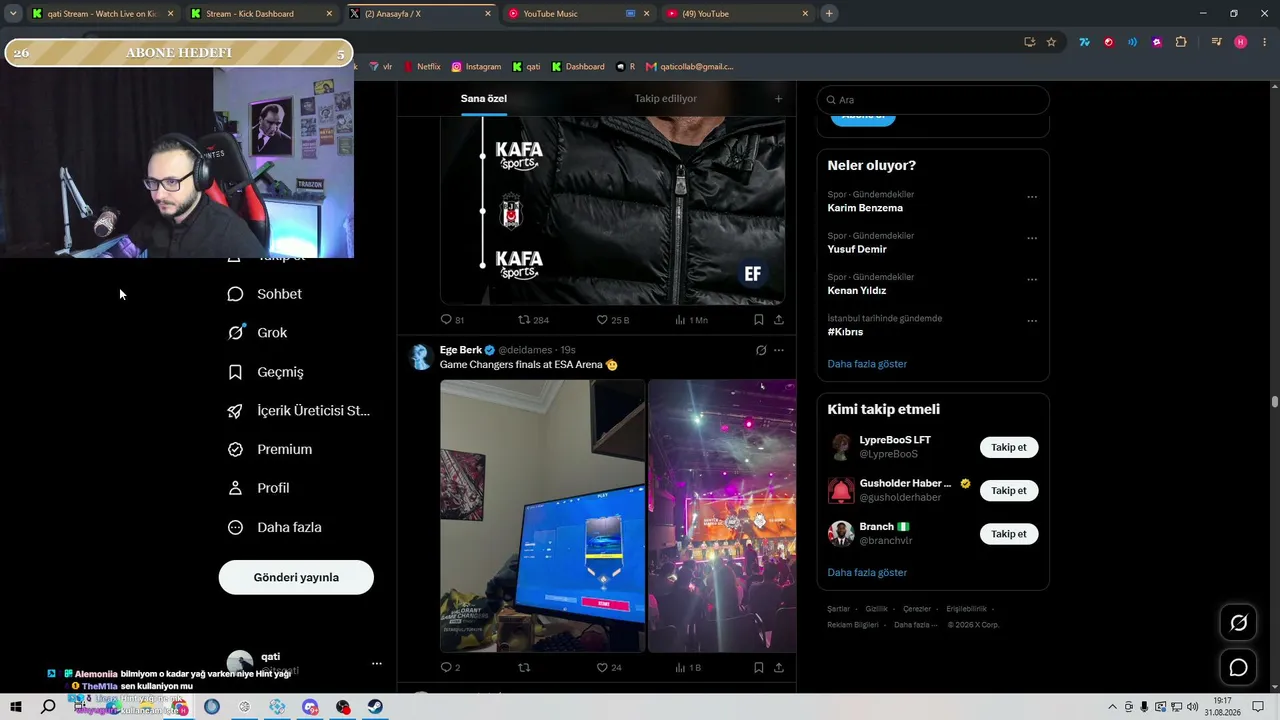Open the browser extensions puzzle icon
The width and height of the screenshot is (1280, 720).
tap(1181, 42)
